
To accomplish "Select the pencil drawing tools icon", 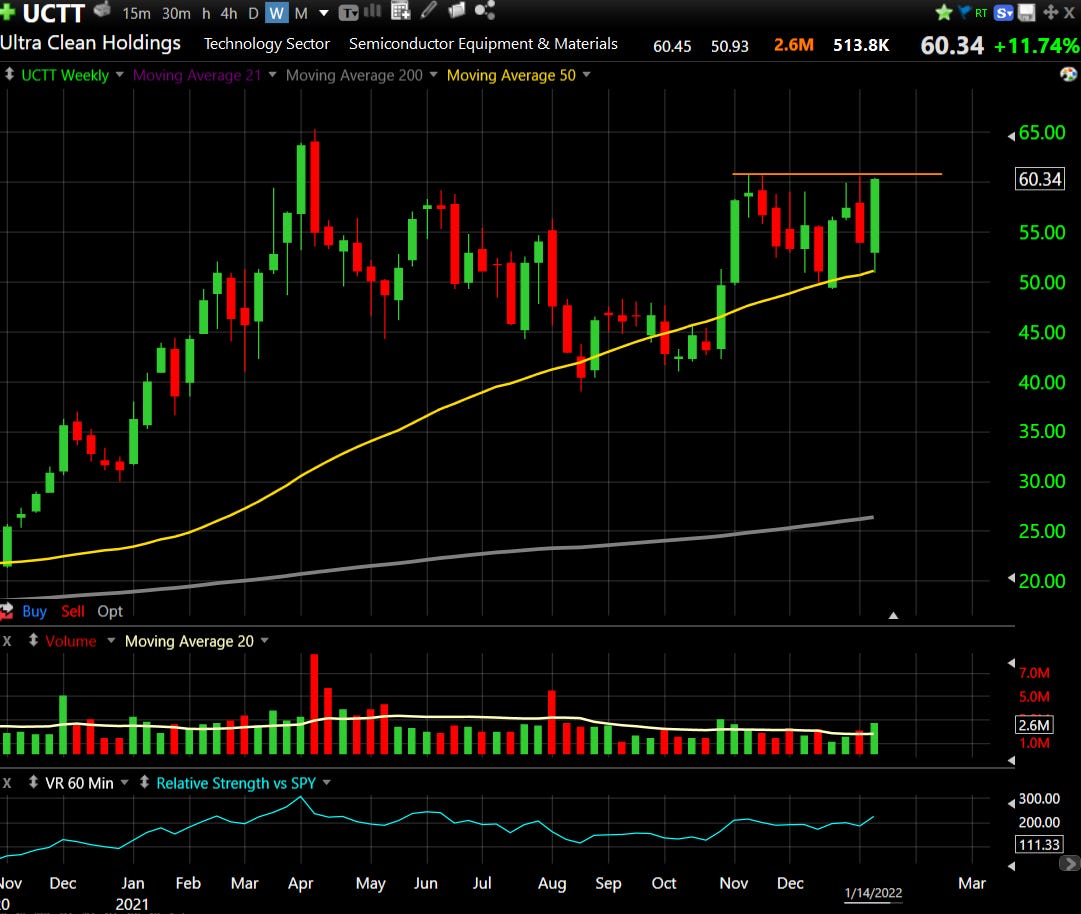I will [x=428, y=10].
